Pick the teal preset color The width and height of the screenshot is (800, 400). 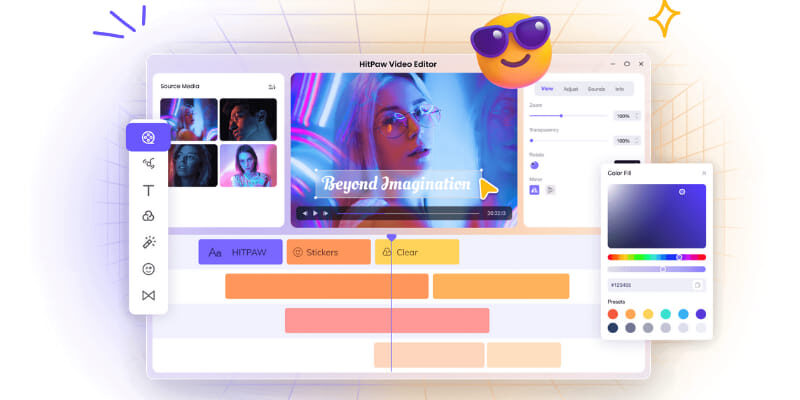point(666,314)
